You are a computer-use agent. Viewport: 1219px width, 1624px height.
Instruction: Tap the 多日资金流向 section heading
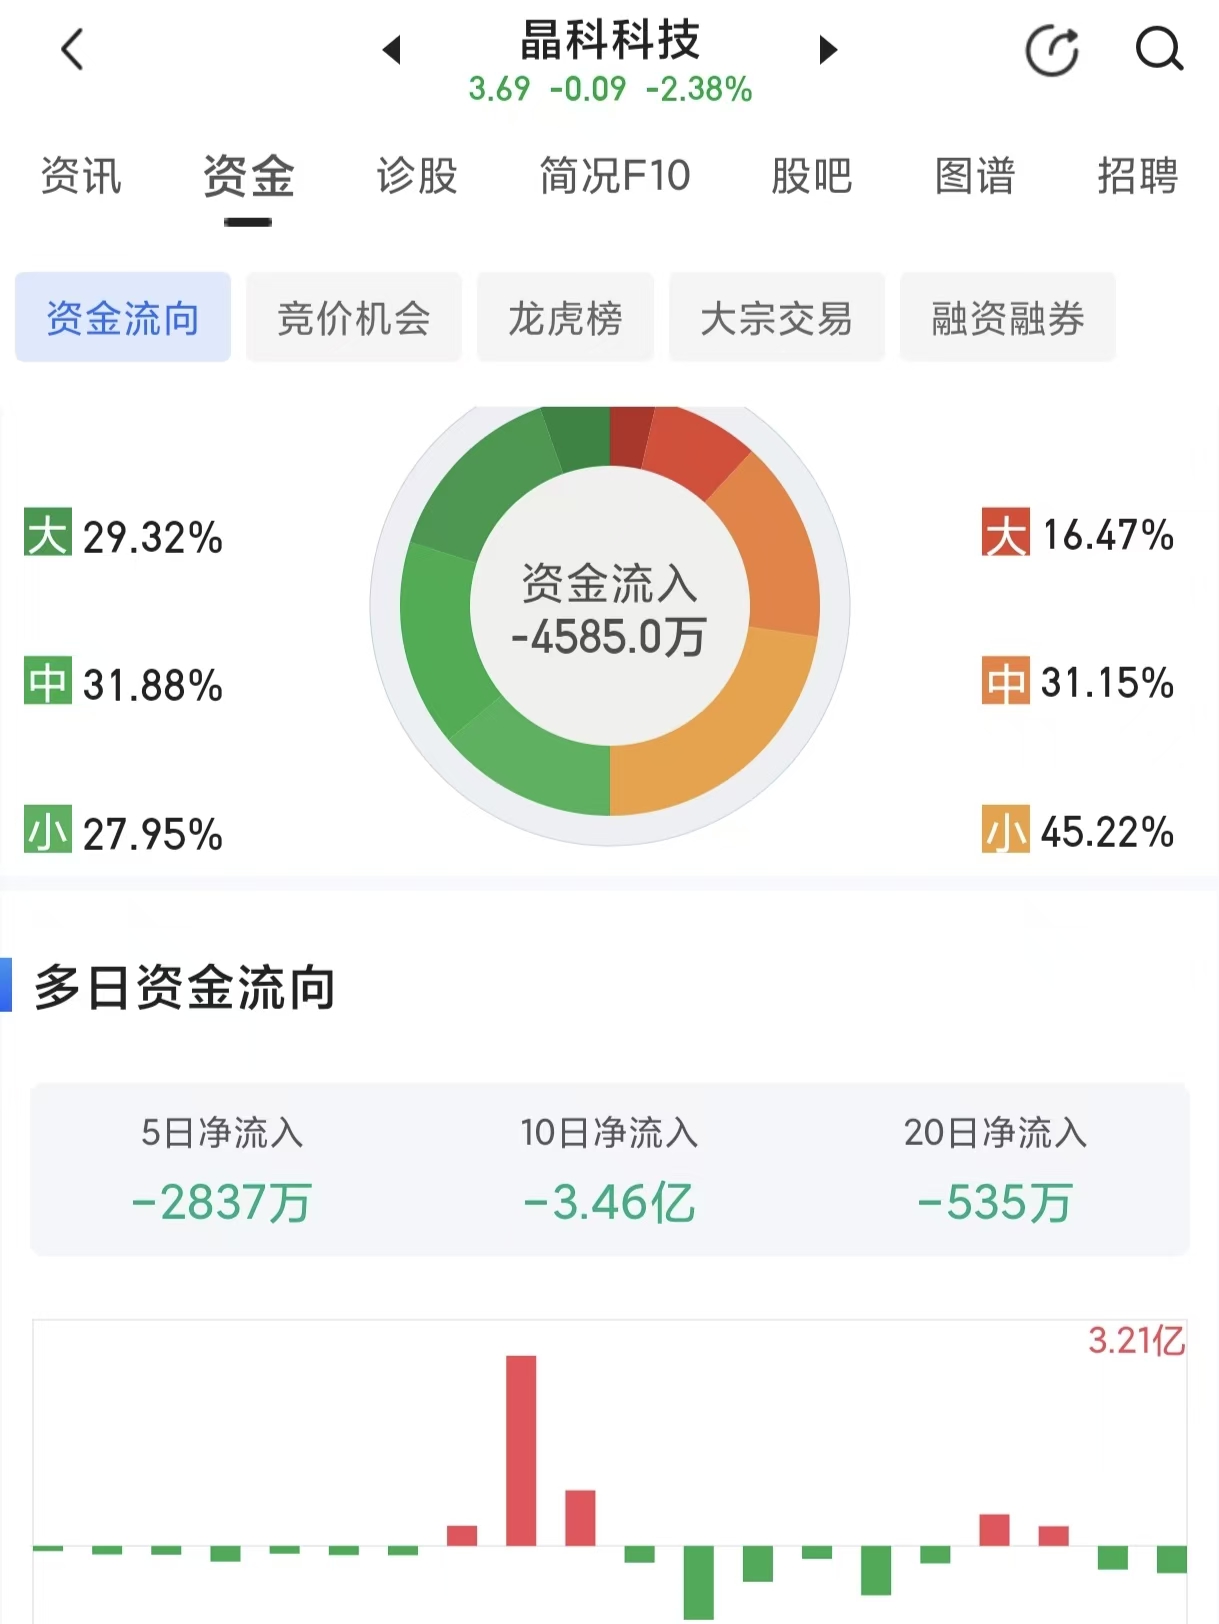pos(185,987)
